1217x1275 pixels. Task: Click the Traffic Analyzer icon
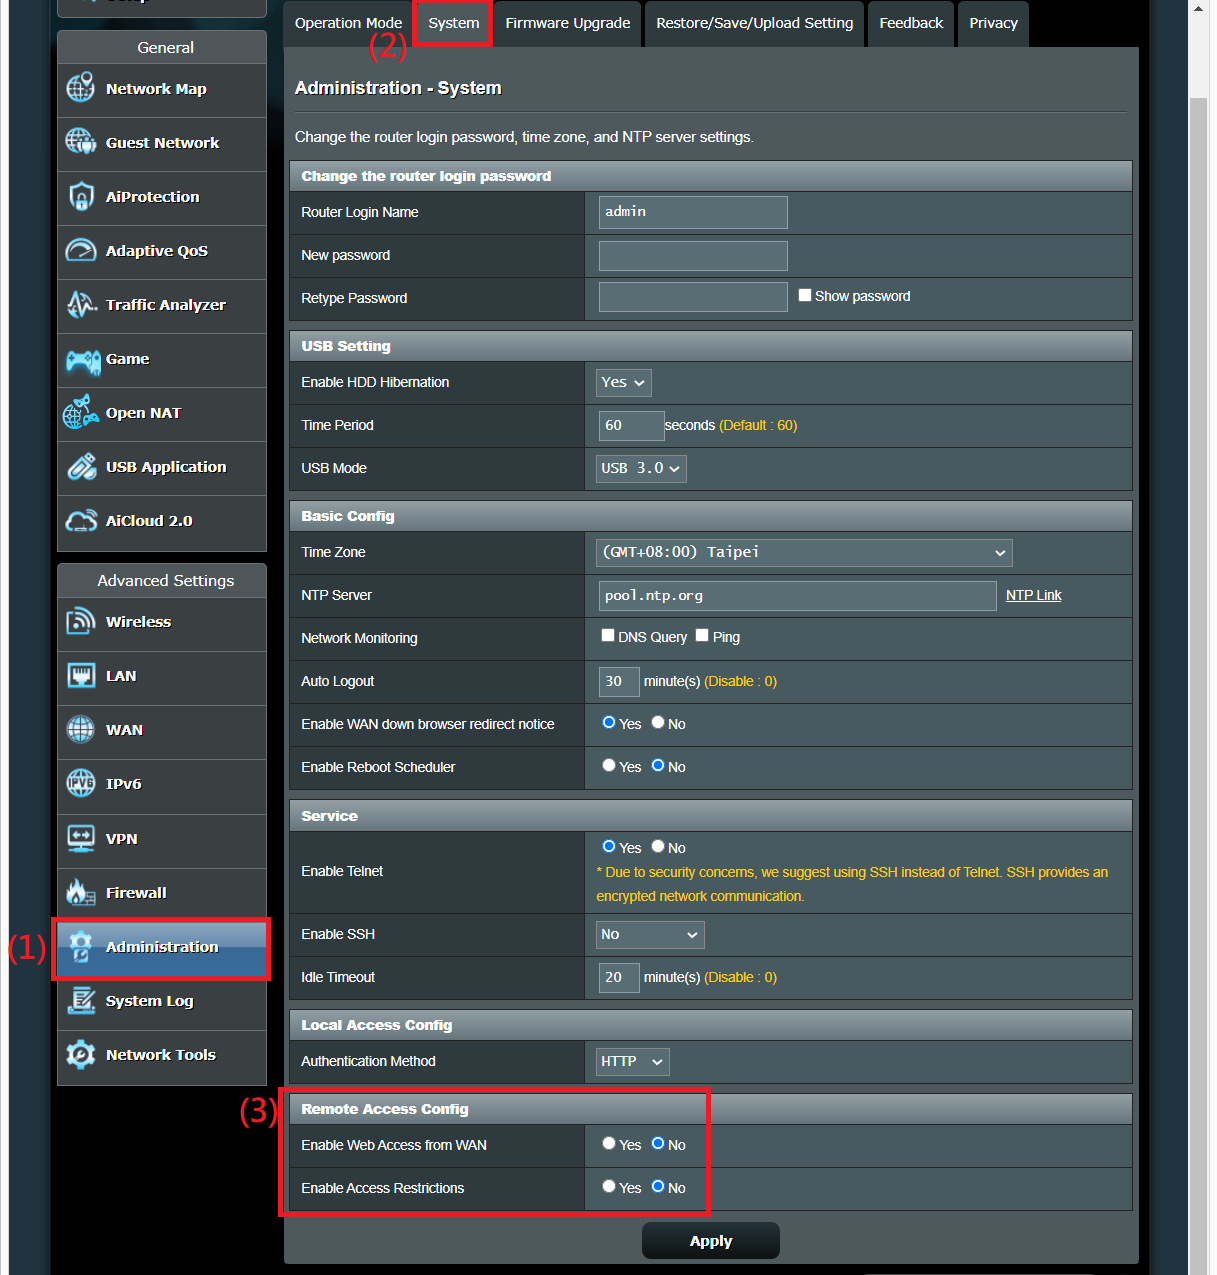pyautogui.click(x=81, y=305)
